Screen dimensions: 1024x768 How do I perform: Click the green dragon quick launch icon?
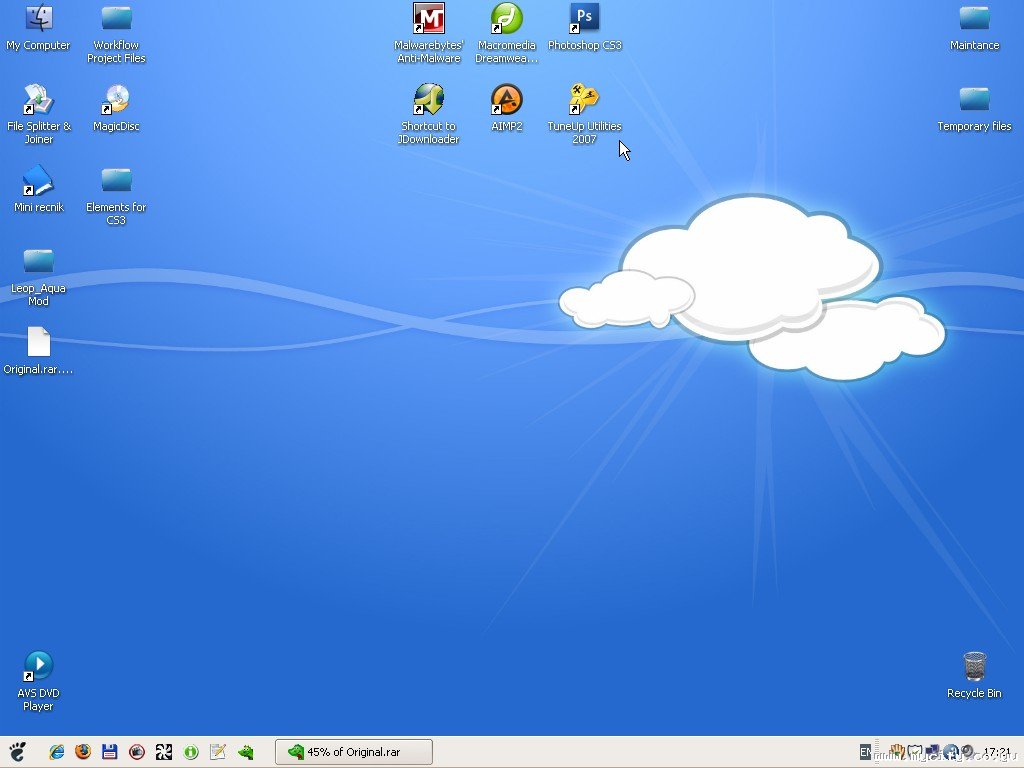(246, 752)
